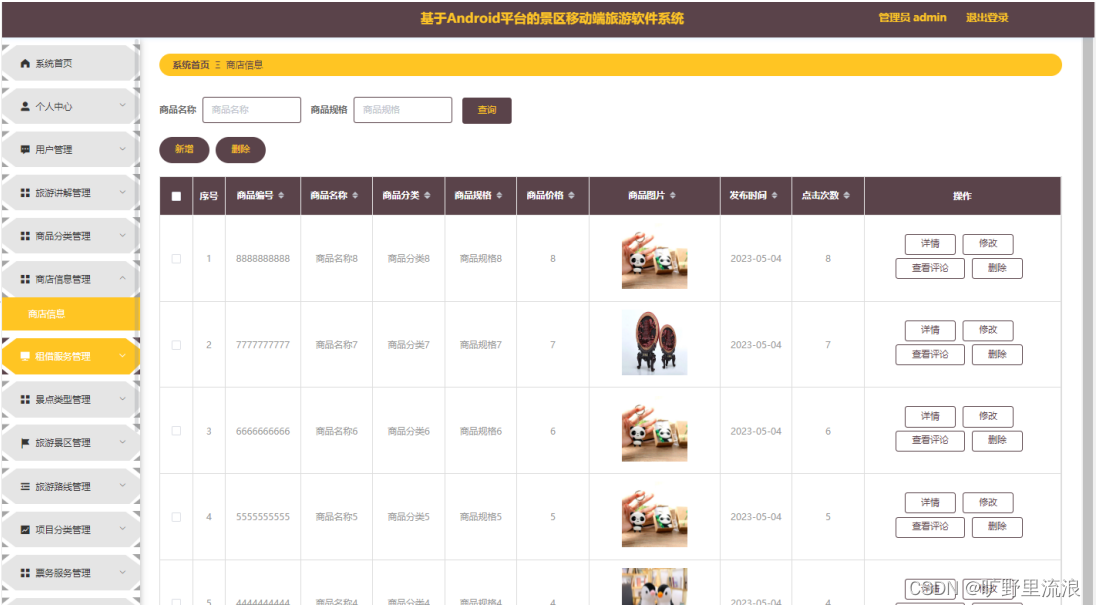1096x607 pixels.
Task: Collapse the 商店信息管理 menu chevron
Action: pos(122,278)
